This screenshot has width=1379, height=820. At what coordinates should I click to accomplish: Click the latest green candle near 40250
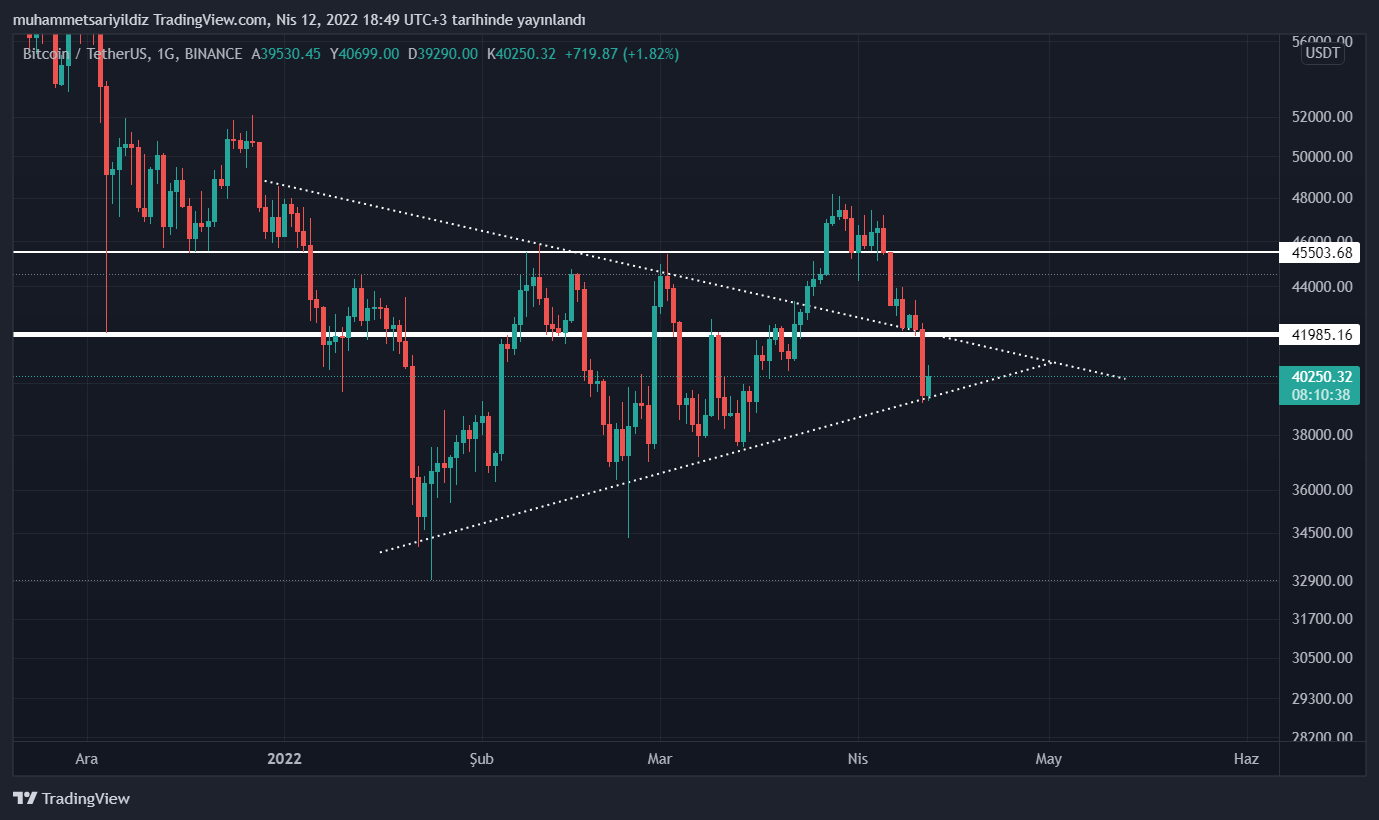coord(929,385)
